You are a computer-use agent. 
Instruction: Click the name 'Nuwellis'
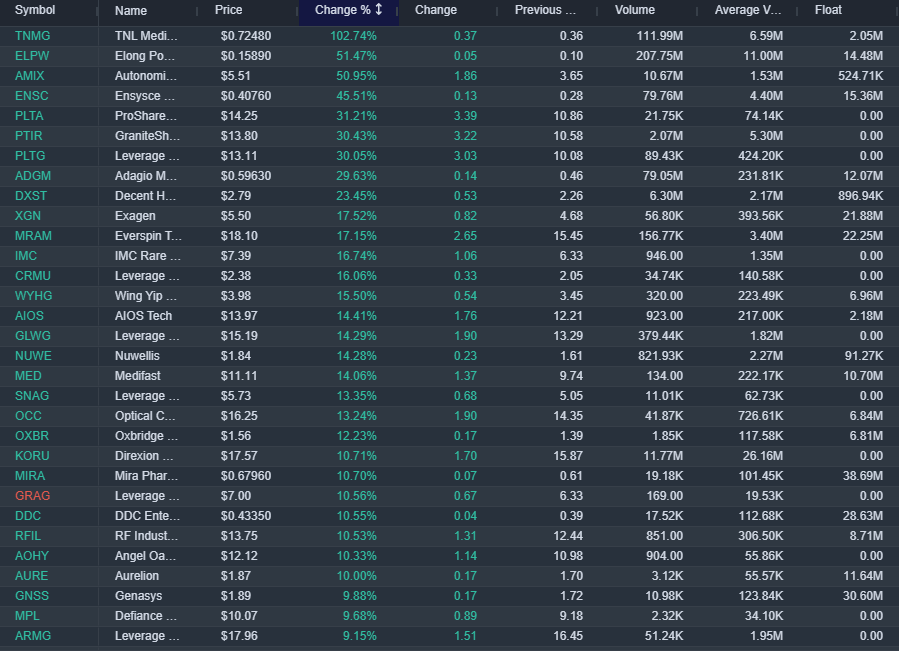tap(137, 356)
